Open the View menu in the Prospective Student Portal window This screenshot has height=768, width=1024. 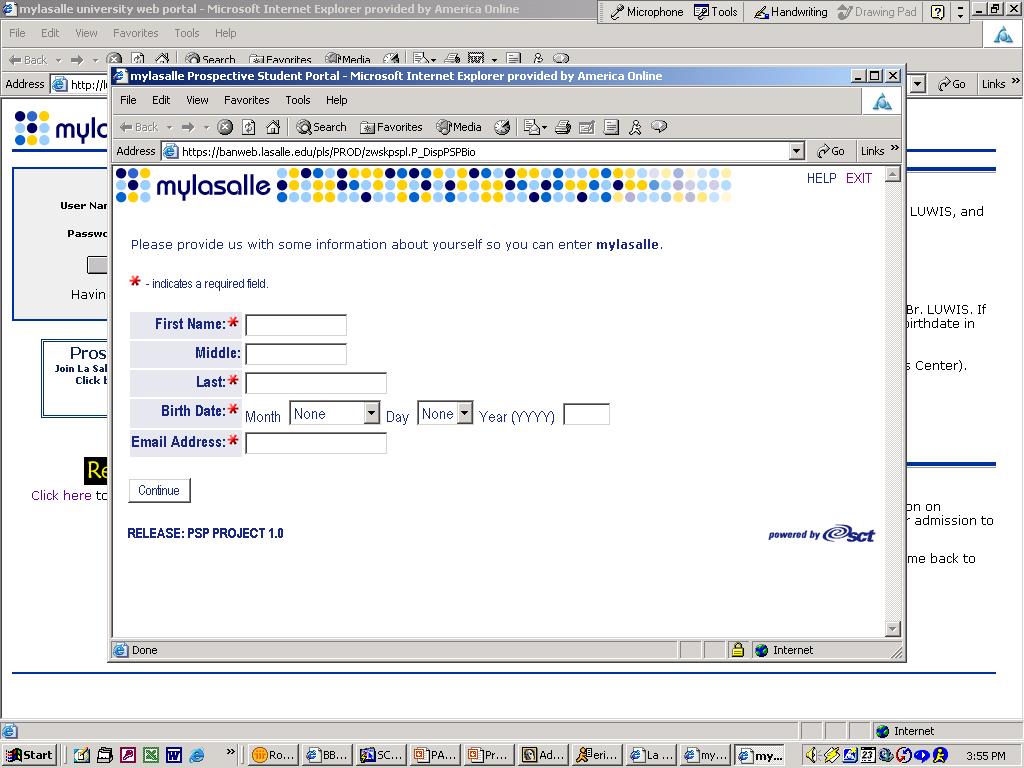click(197, 100)
